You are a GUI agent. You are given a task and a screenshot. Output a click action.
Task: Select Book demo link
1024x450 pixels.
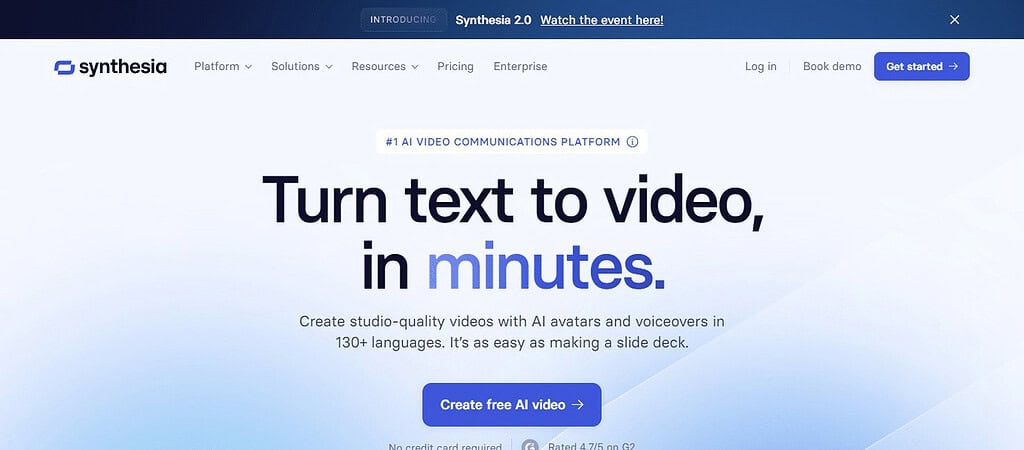(832, 67)
